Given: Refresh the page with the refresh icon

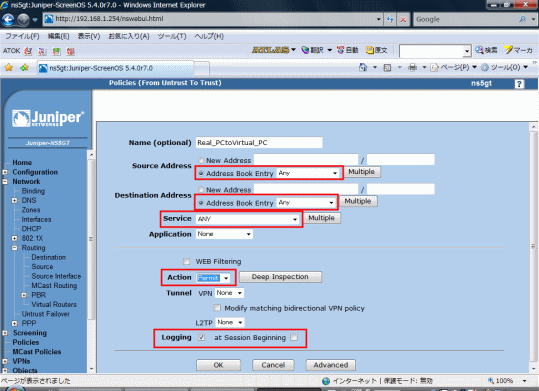Looking at the screenshot, I should [390, 20].
